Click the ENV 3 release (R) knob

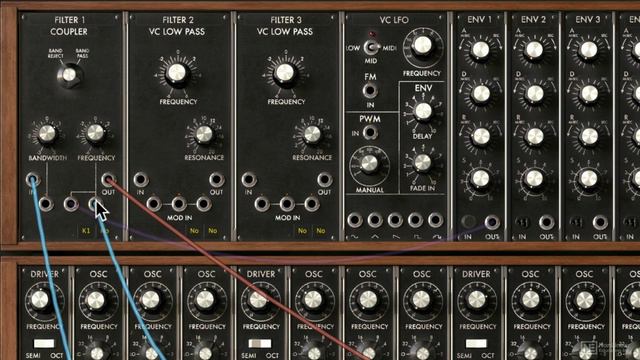[x=589, y=136]
